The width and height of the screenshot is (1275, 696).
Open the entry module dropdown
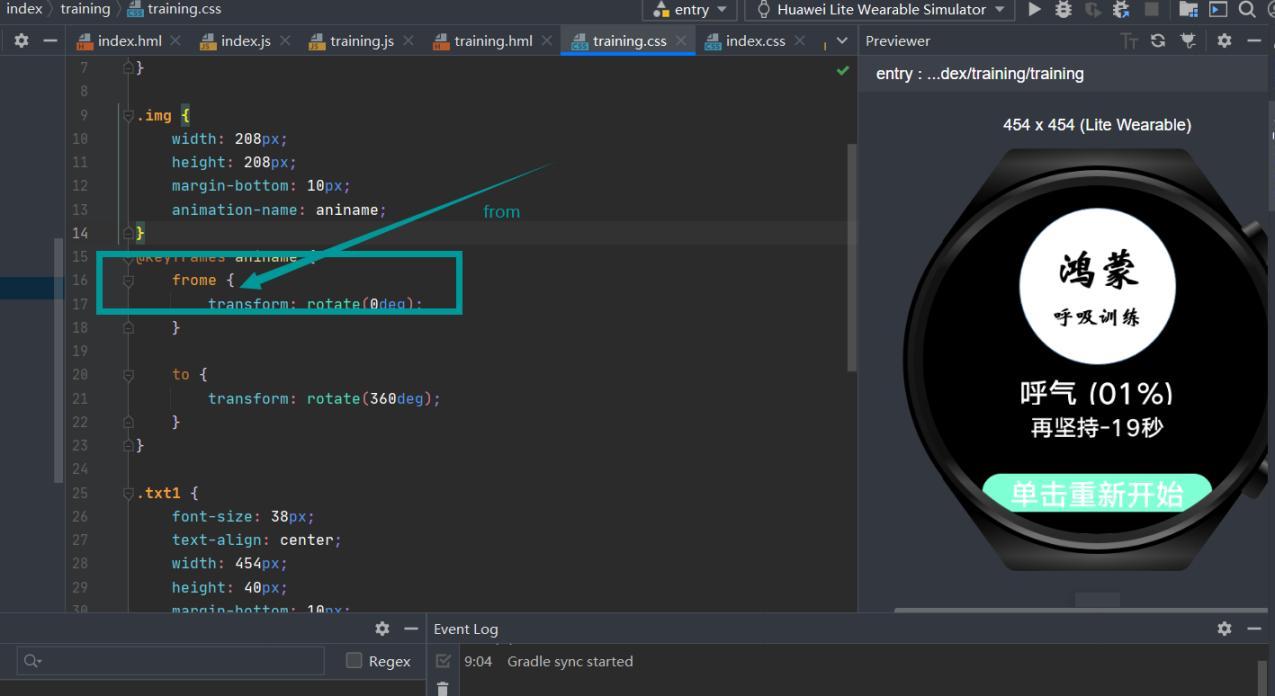690,10
